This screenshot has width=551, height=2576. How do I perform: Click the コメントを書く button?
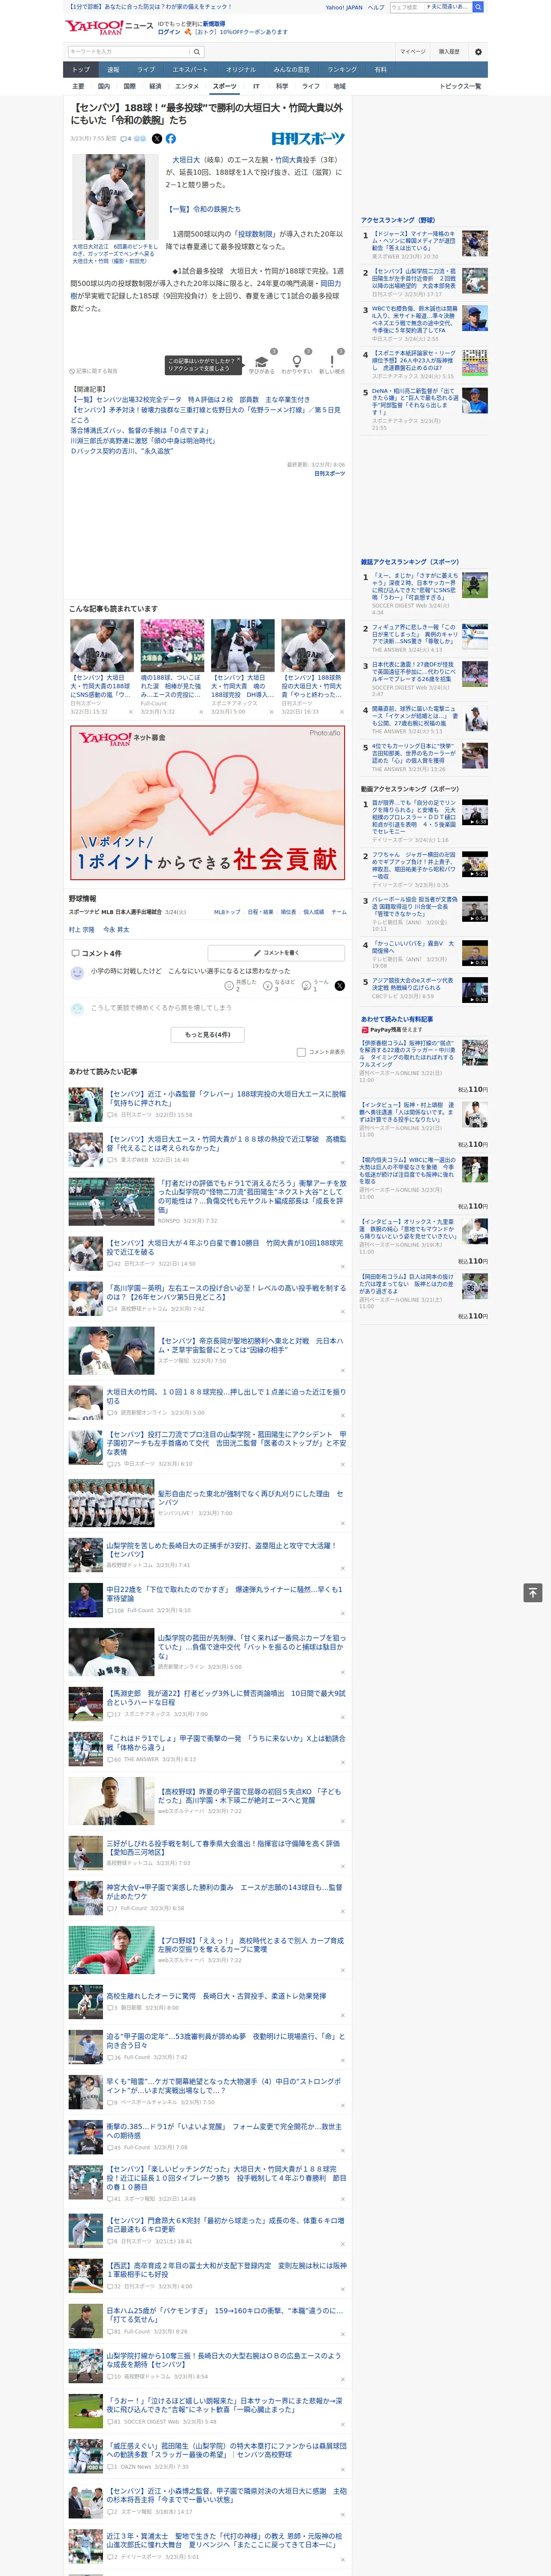[x=276, y=953]
